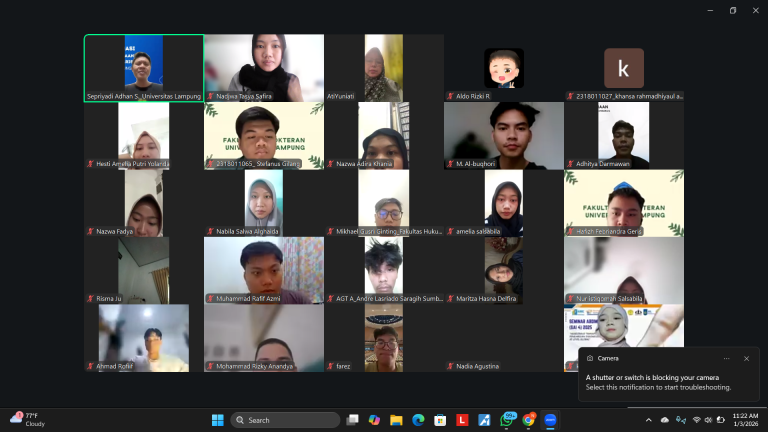Select amelia salsabila video tile

(504, 203)
